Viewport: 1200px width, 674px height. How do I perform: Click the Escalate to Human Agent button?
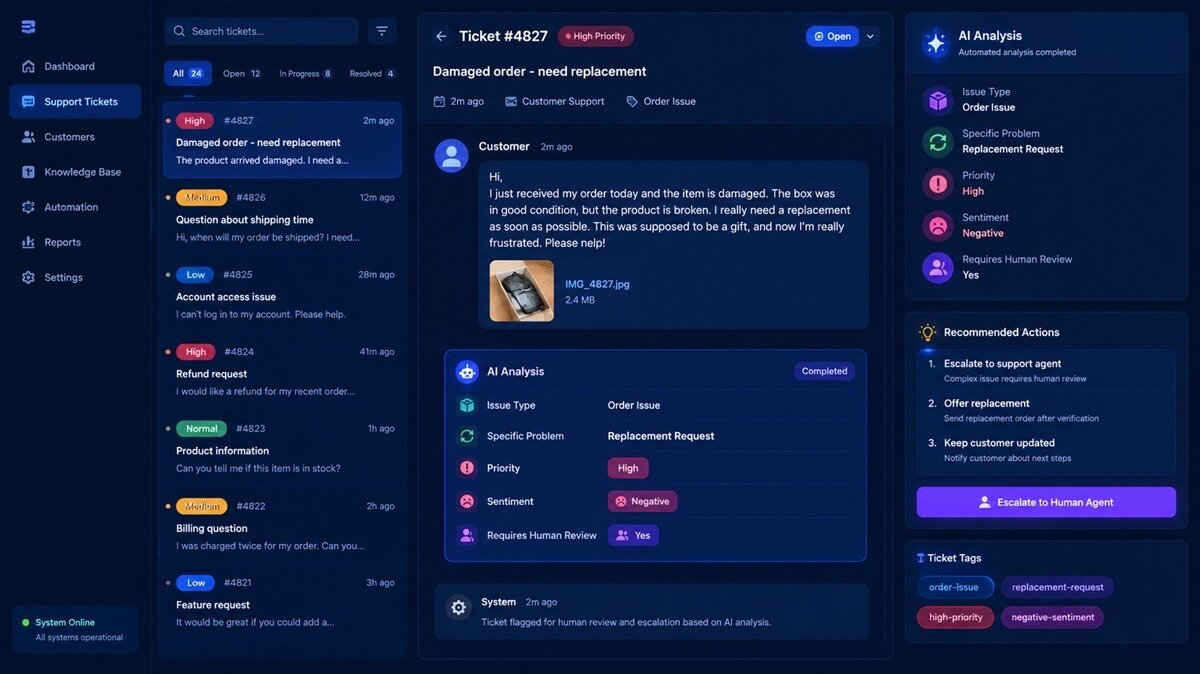tap(1046, 502)
